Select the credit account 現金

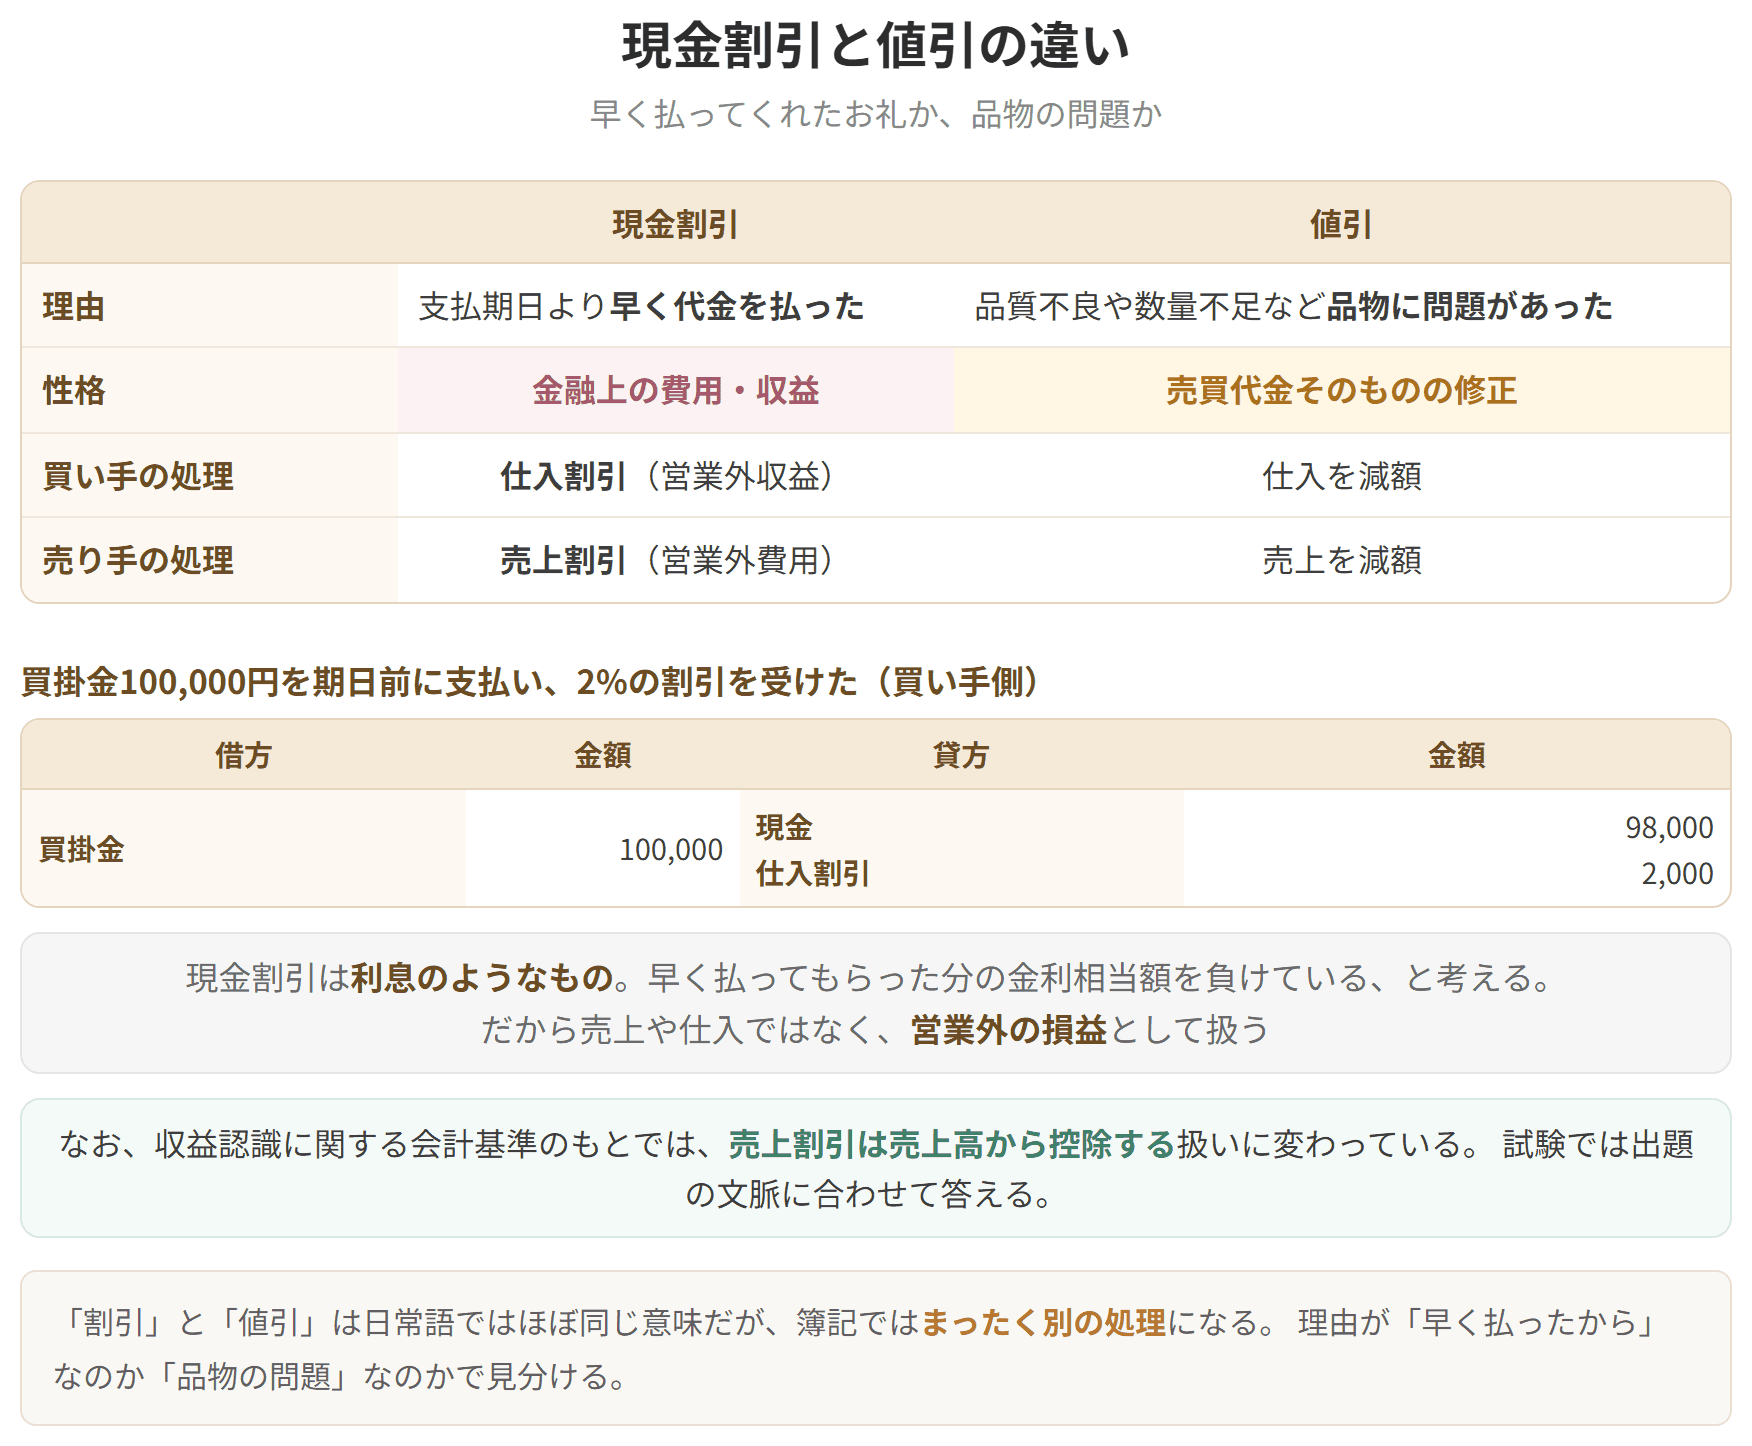coord(784,827)
